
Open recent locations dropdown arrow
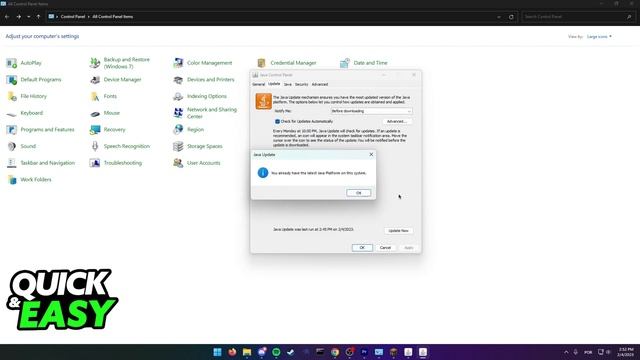coord(29,17)
